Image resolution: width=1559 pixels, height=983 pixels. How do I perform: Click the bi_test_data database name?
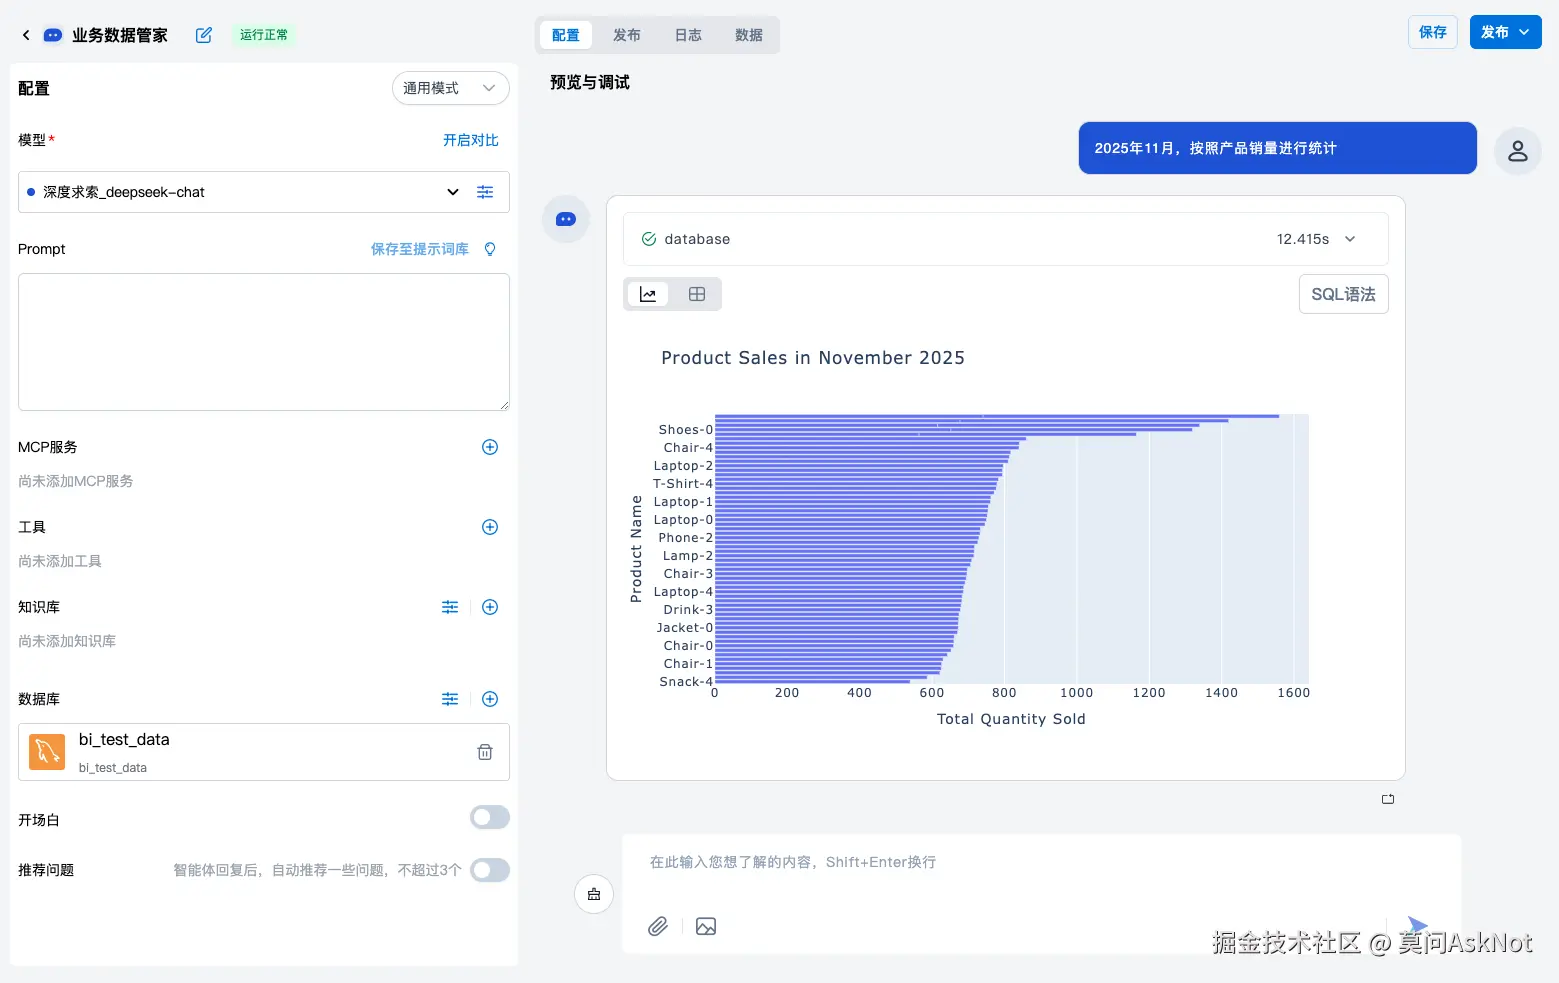click(x=124, y=740)
